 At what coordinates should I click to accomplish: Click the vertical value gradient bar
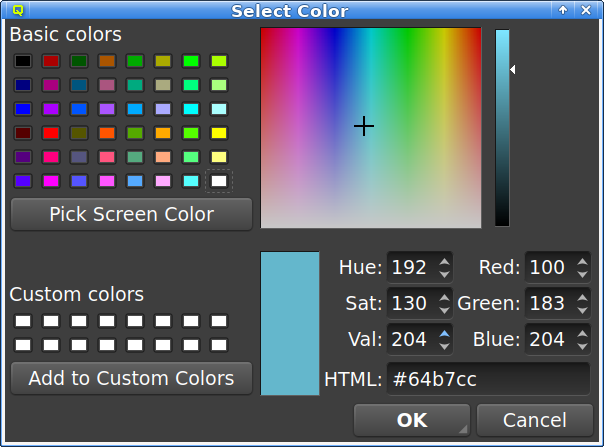[x=502, y=128]
